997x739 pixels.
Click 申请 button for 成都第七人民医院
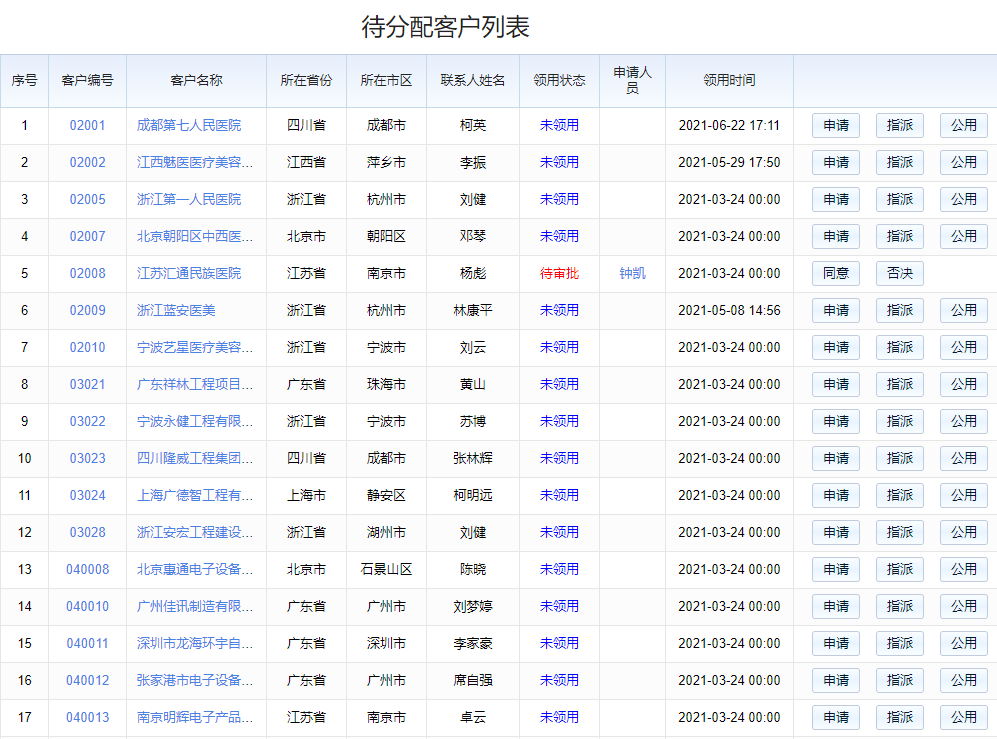tap(835, 126)
